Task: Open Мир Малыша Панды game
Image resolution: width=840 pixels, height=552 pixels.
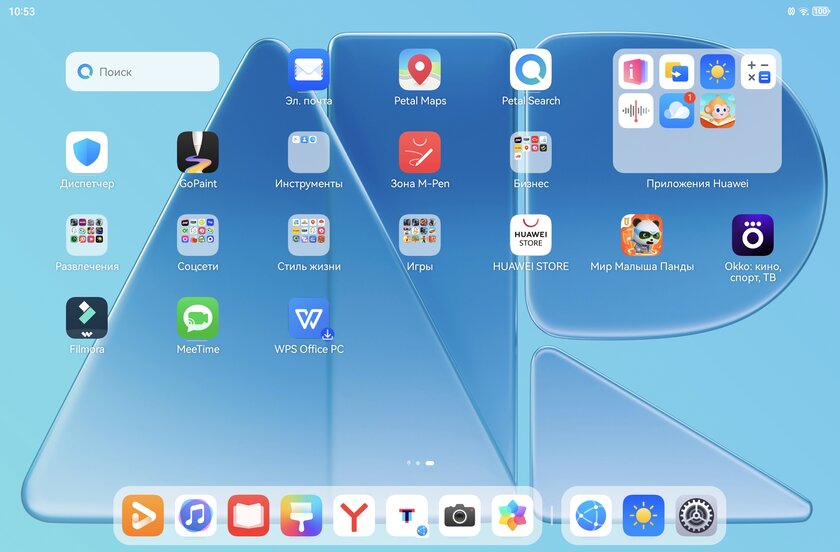Action: click(x=642, y=235)
